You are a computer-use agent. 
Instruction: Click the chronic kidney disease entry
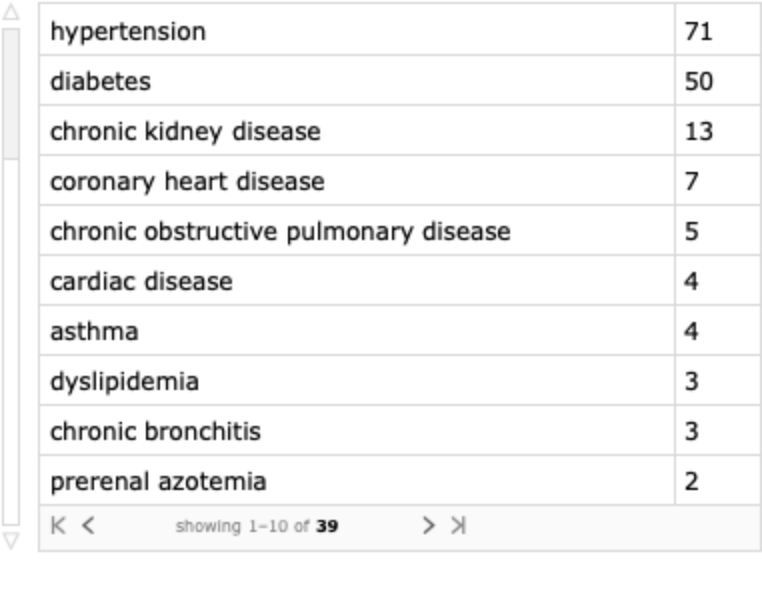click(185, 131)
